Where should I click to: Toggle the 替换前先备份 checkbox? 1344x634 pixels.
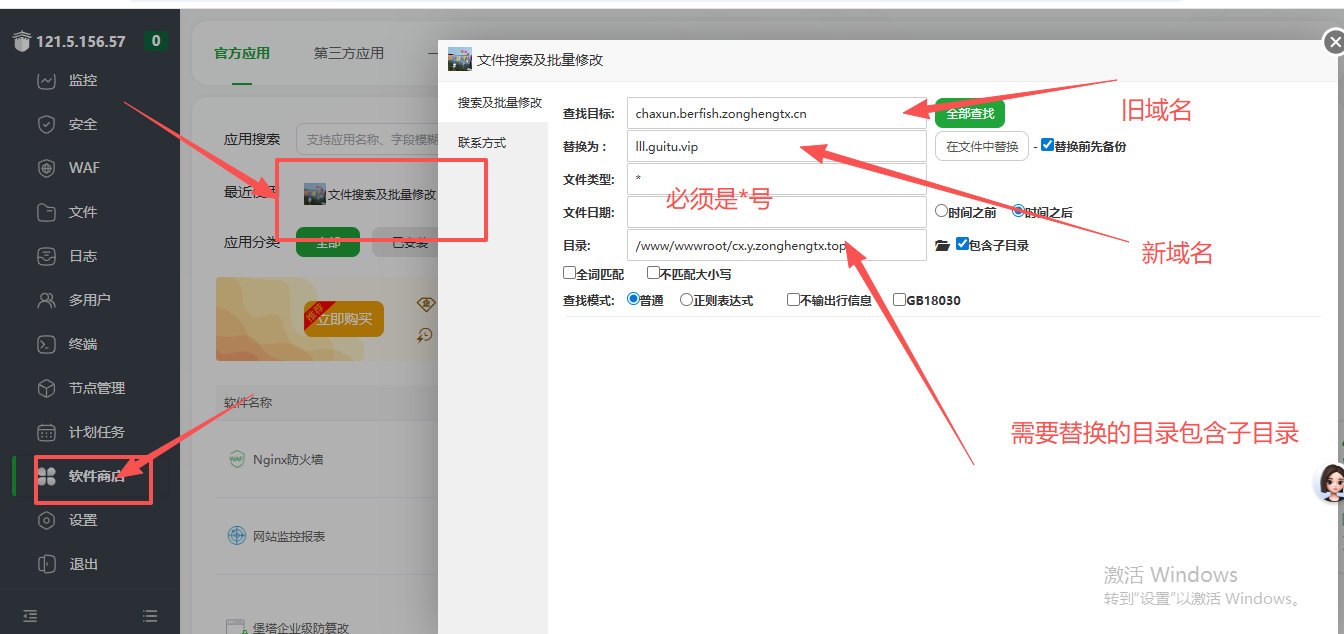click(x=1047, y=145)
